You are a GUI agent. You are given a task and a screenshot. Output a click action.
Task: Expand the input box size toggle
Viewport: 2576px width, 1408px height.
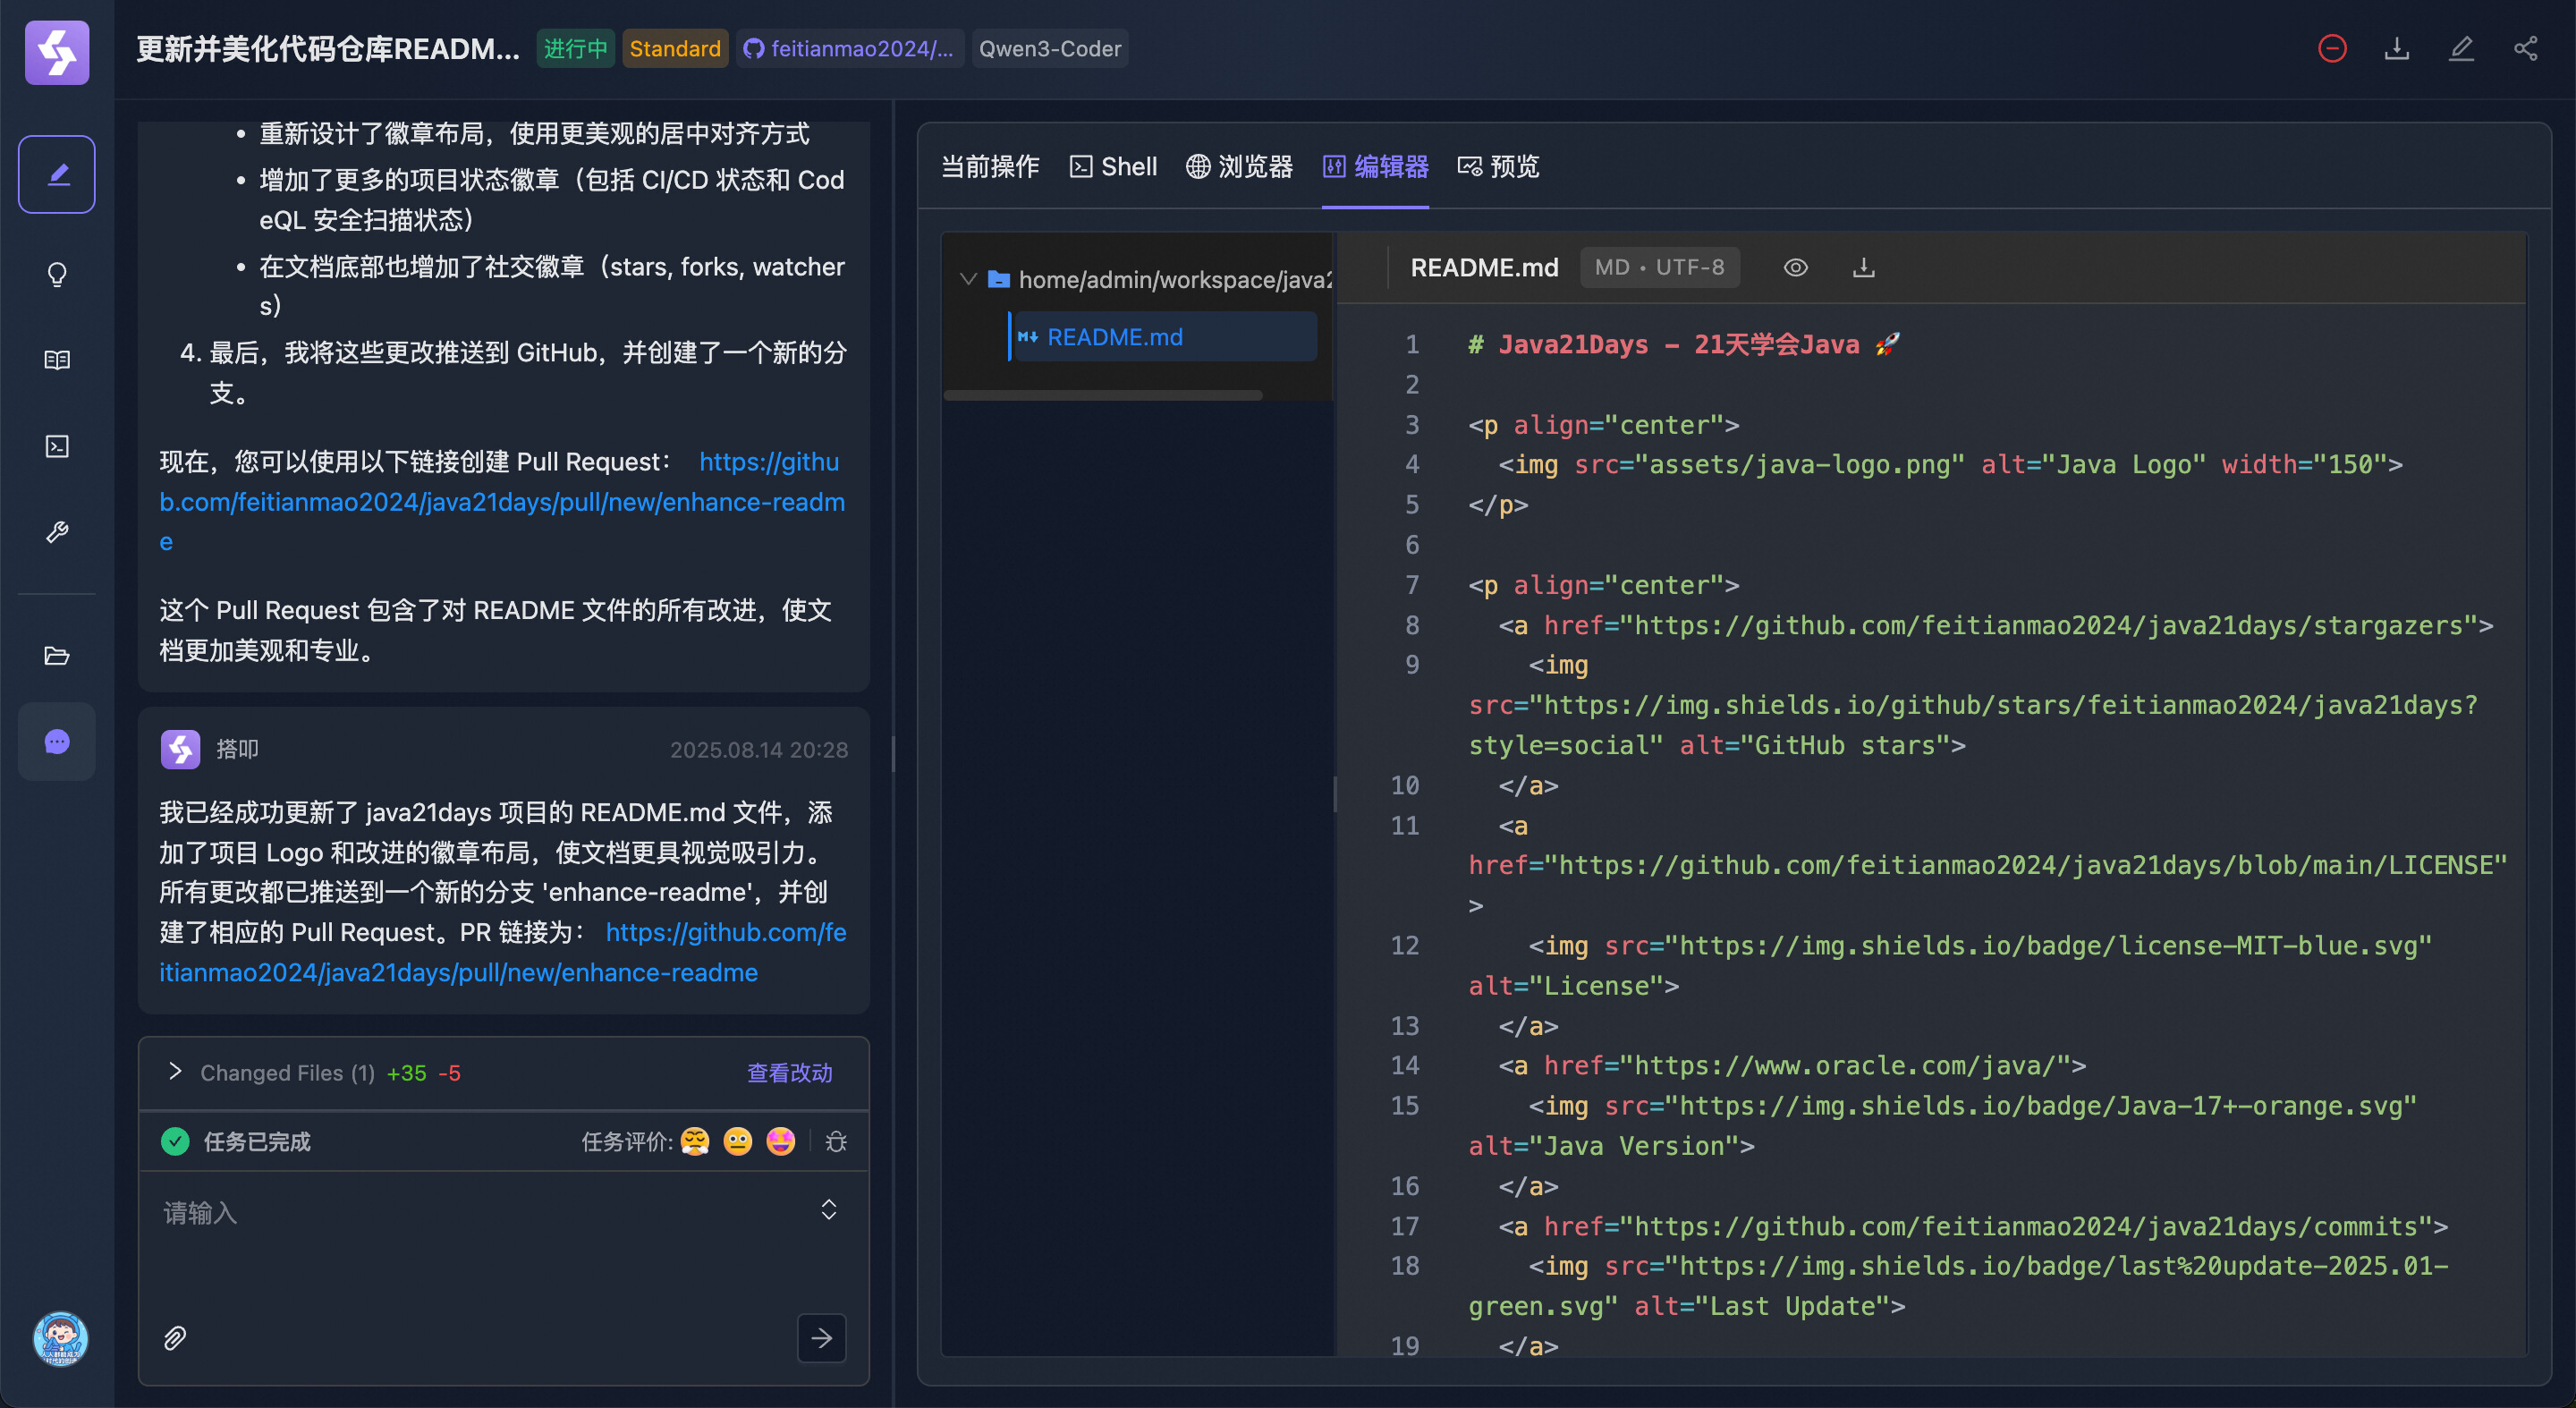point(828,1210)
